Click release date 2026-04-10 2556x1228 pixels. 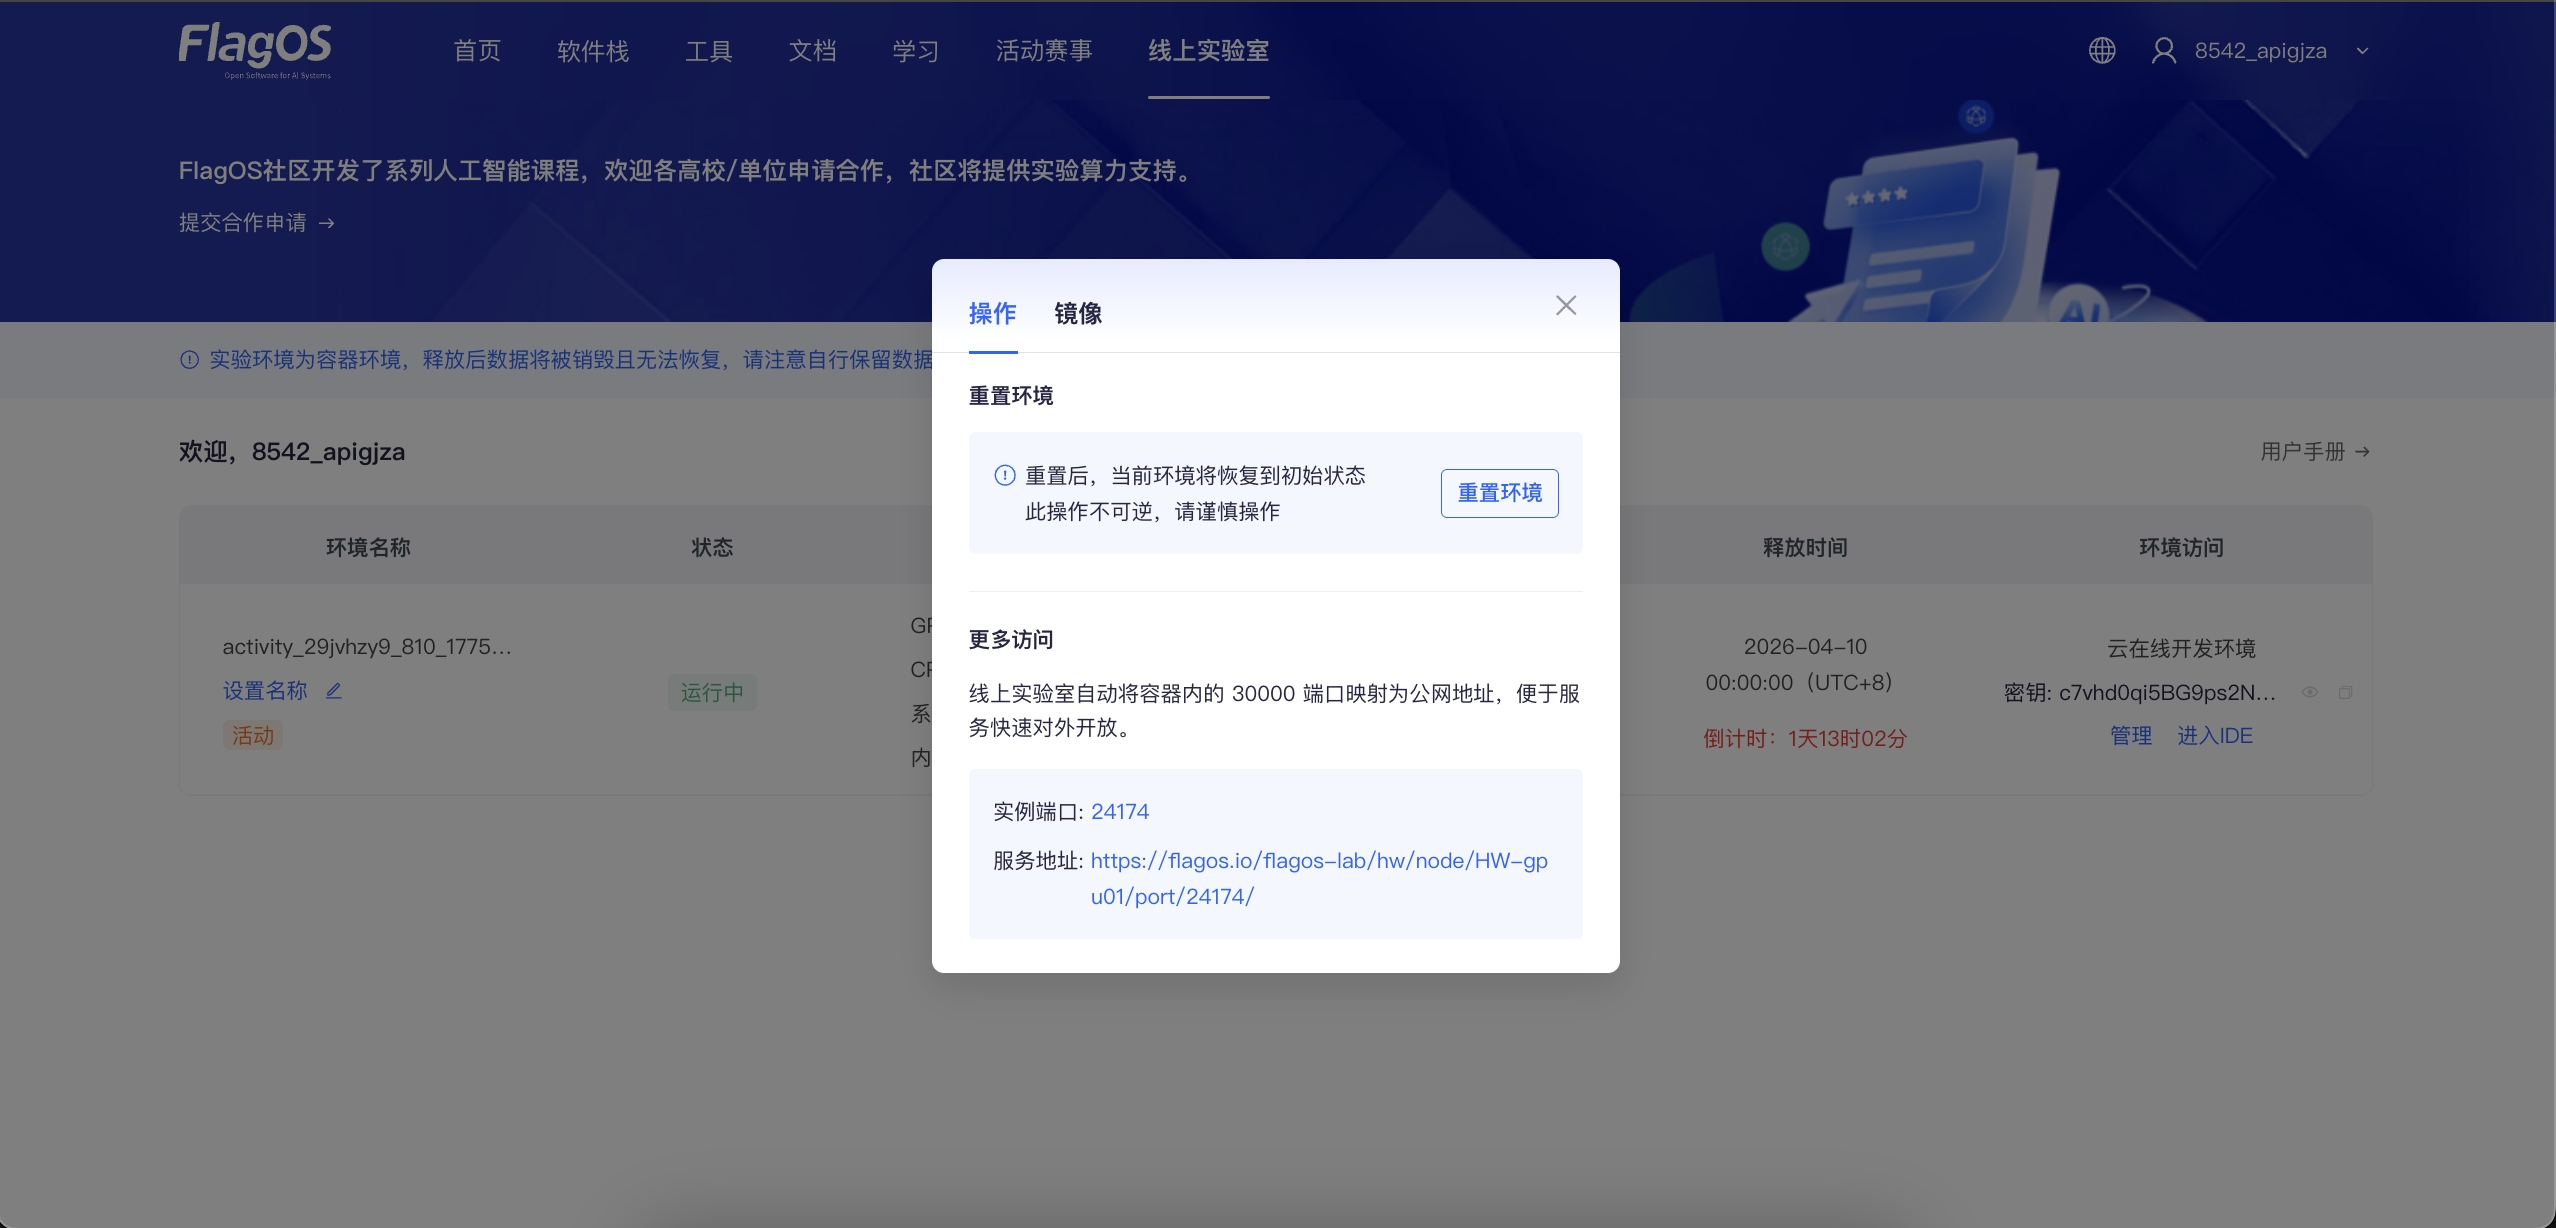tap(1805, 647)
